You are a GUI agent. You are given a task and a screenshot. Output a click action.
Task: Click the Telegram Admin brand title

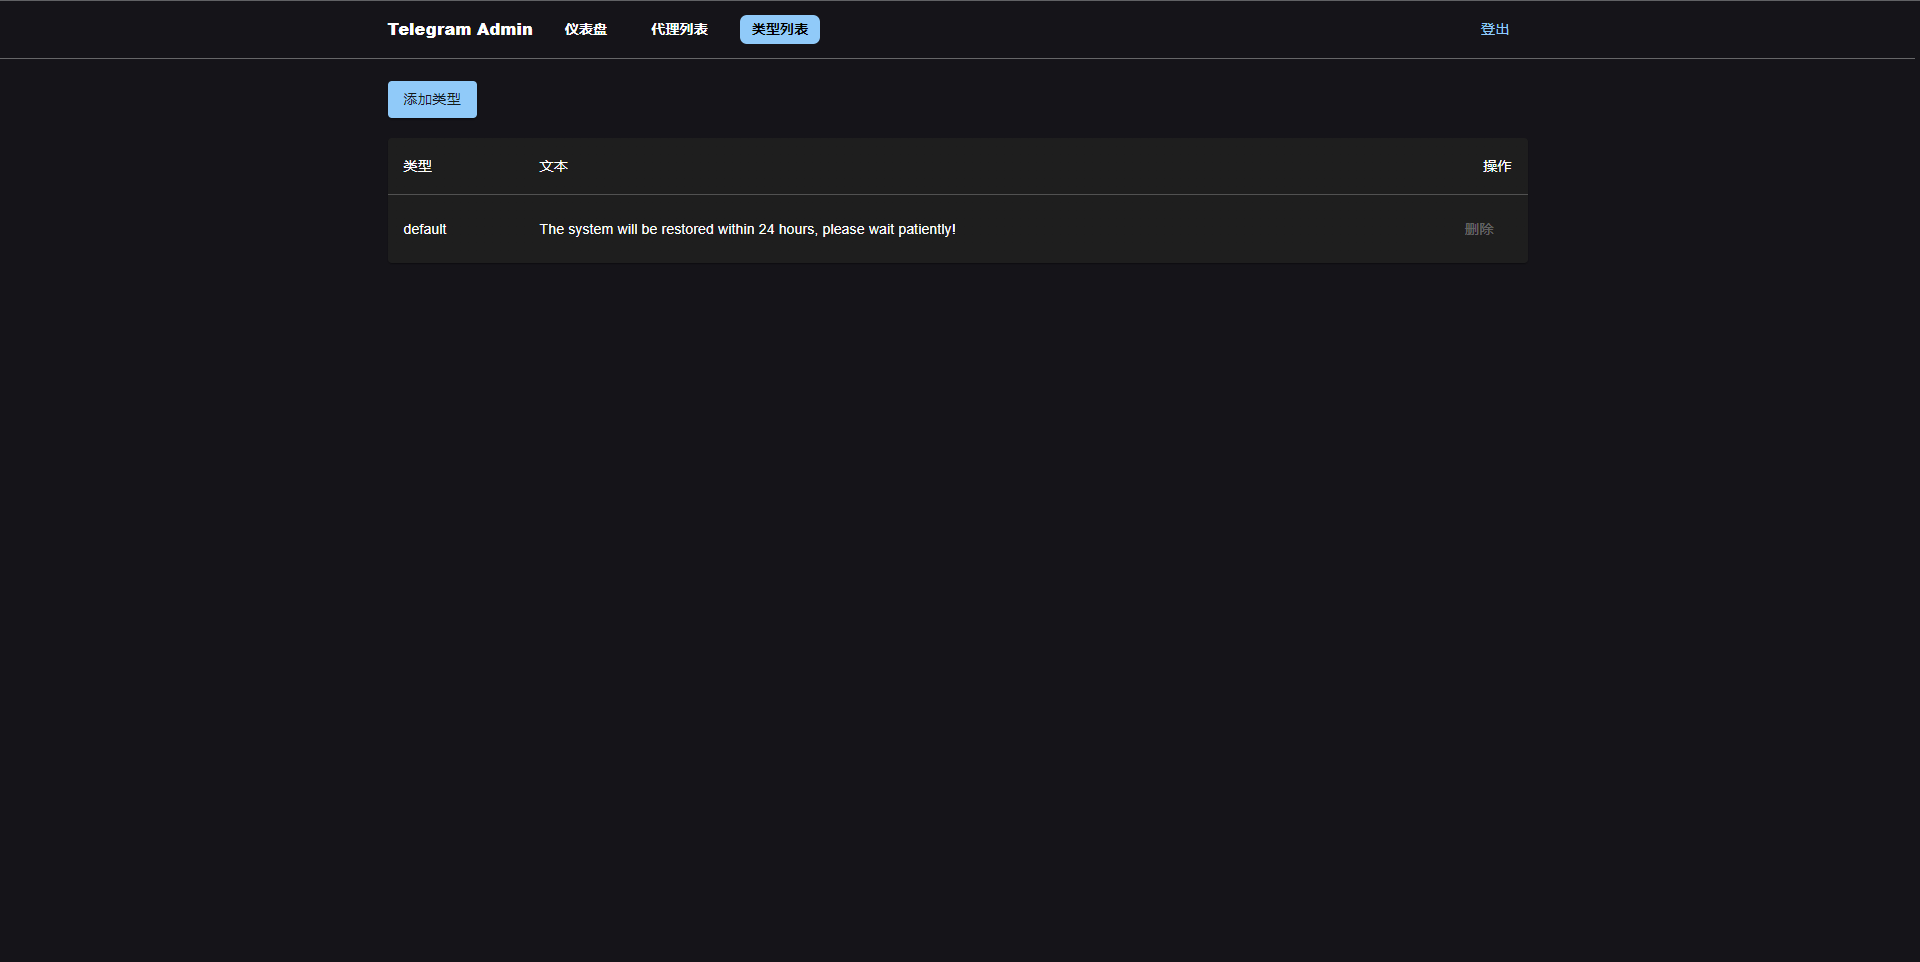459,29
